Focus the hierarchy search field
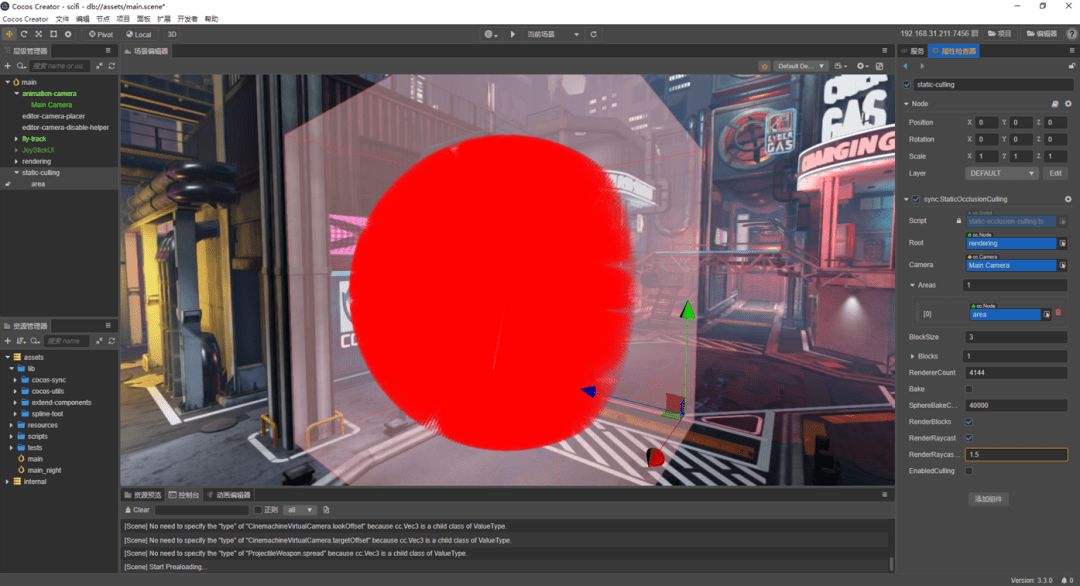 [x=59, y=66]
